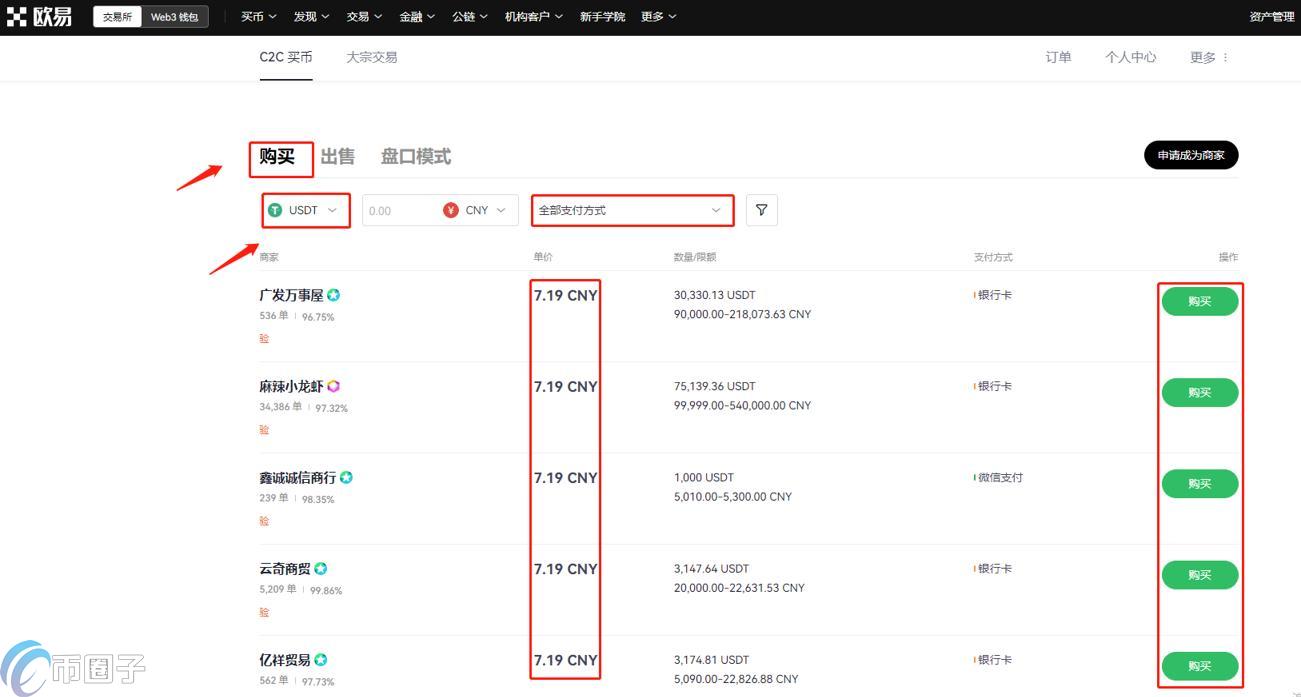Open the 新手学院 menu
This screenshot has width=1301, height=697.
[602, 16]
